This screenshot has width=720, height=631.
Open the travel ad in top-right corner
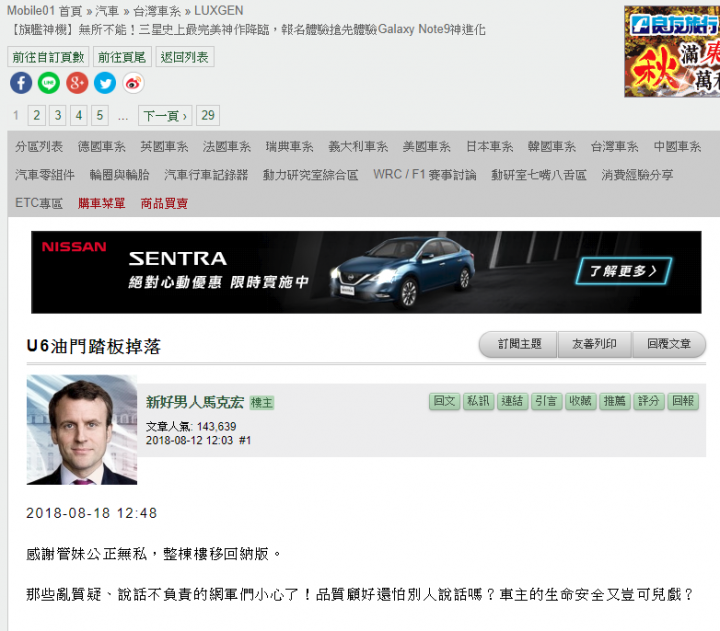672,51
